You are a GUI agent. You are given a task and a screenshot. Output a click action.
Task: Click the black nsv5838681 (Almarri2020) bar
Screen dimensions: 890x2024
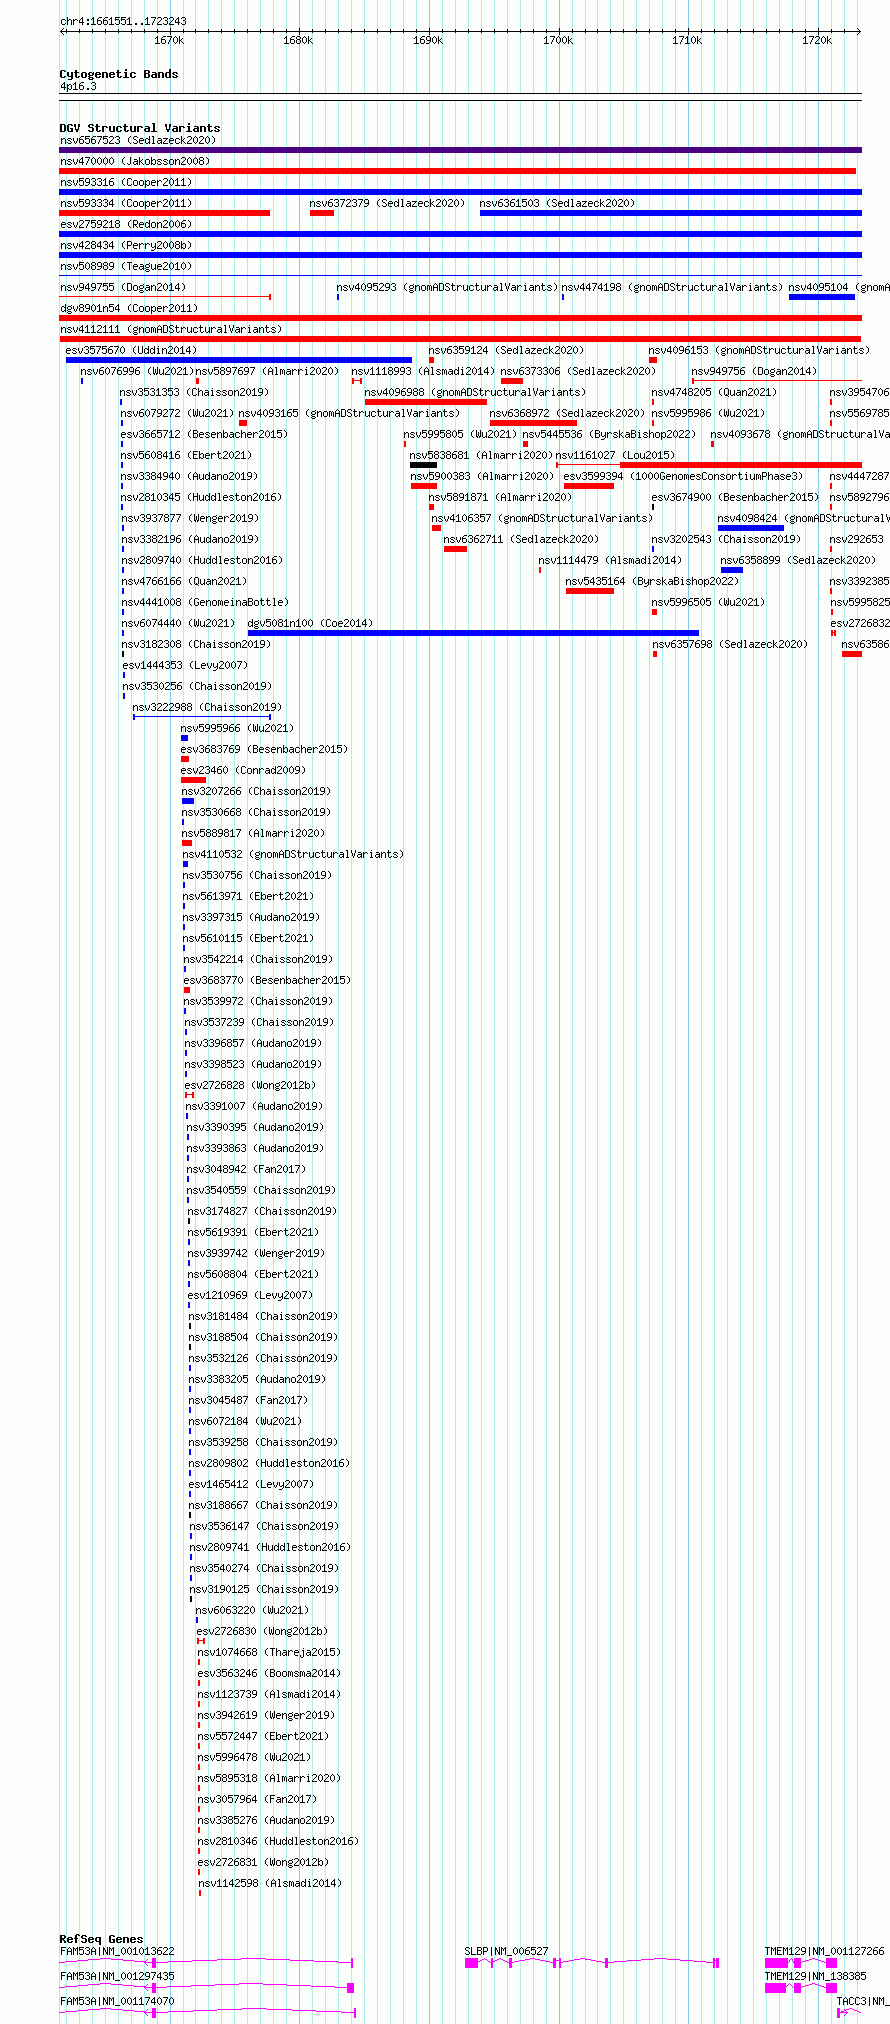pyautogui.click(x=423, y=465)
